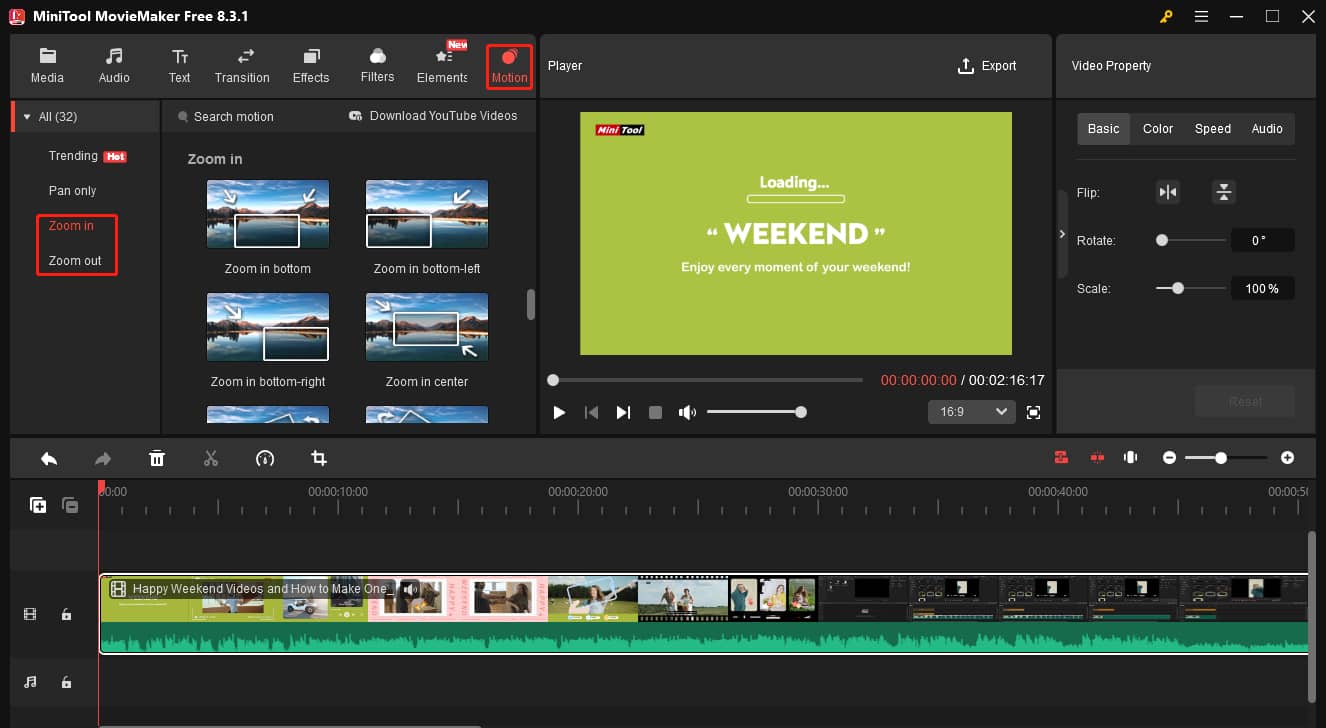Collapse the Player side panel chevron
The width and height of the screenshot is (1326, 728).
click(x=1063, y=234)
